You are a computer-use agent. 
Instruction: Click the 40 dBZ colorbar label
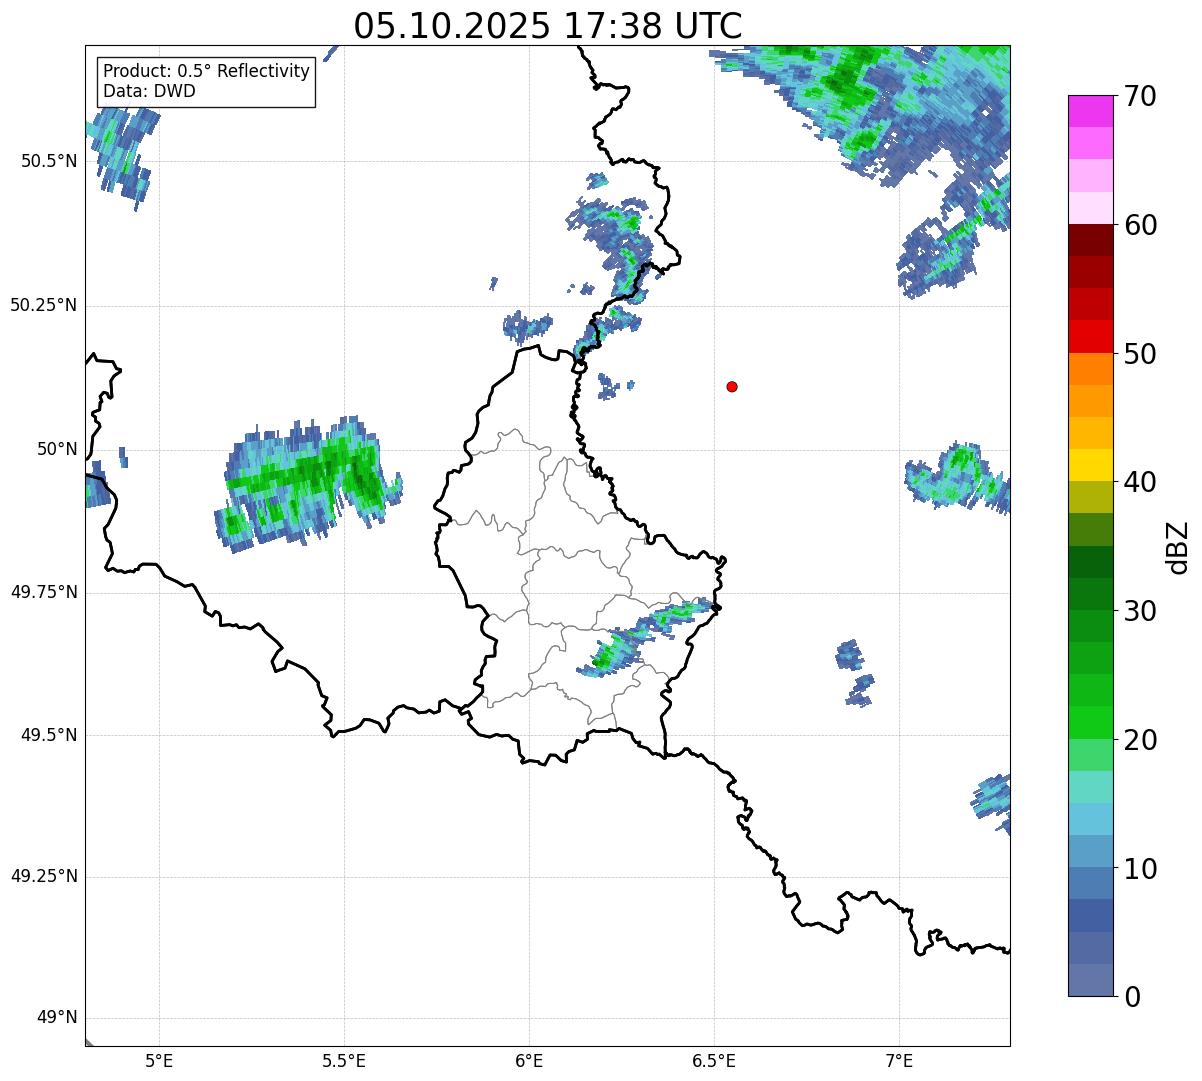tap(1140, 482)
